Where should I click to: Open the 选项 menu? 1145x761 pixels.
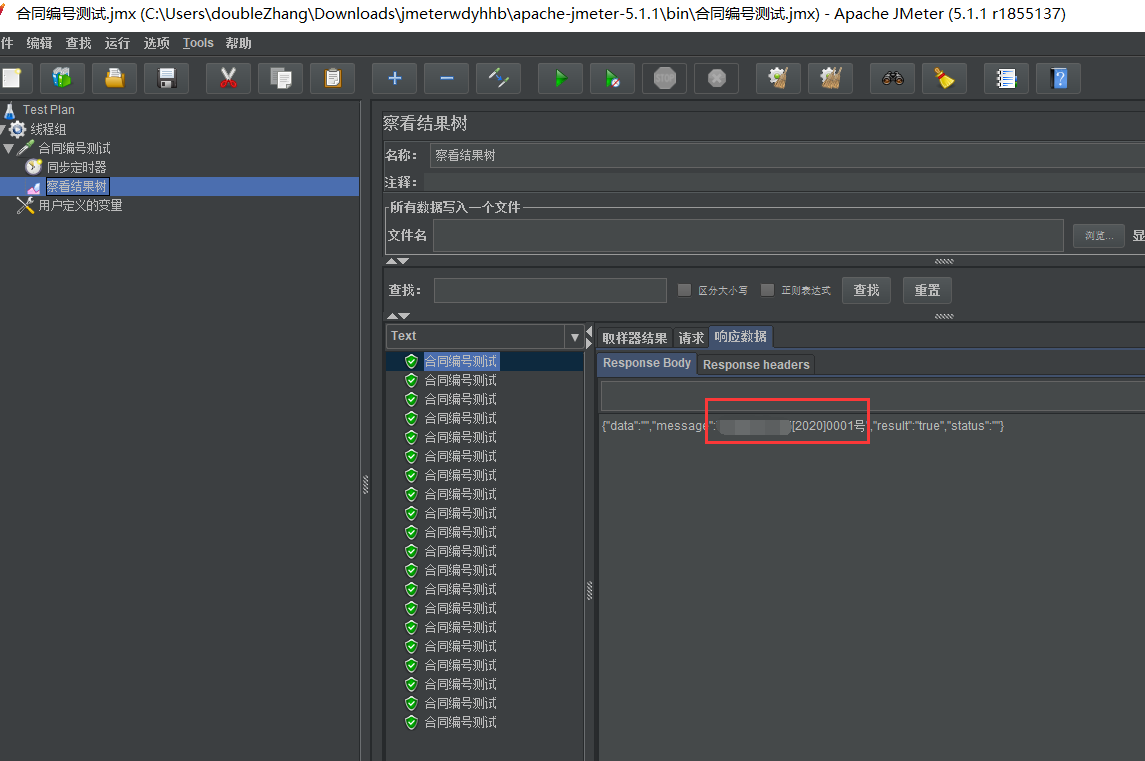(156, 43)
